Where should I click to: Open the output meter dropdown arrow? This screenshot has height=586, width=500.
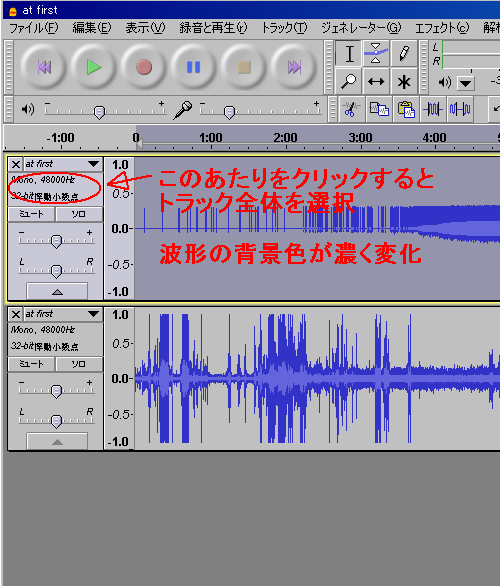[x=466, y=83]
